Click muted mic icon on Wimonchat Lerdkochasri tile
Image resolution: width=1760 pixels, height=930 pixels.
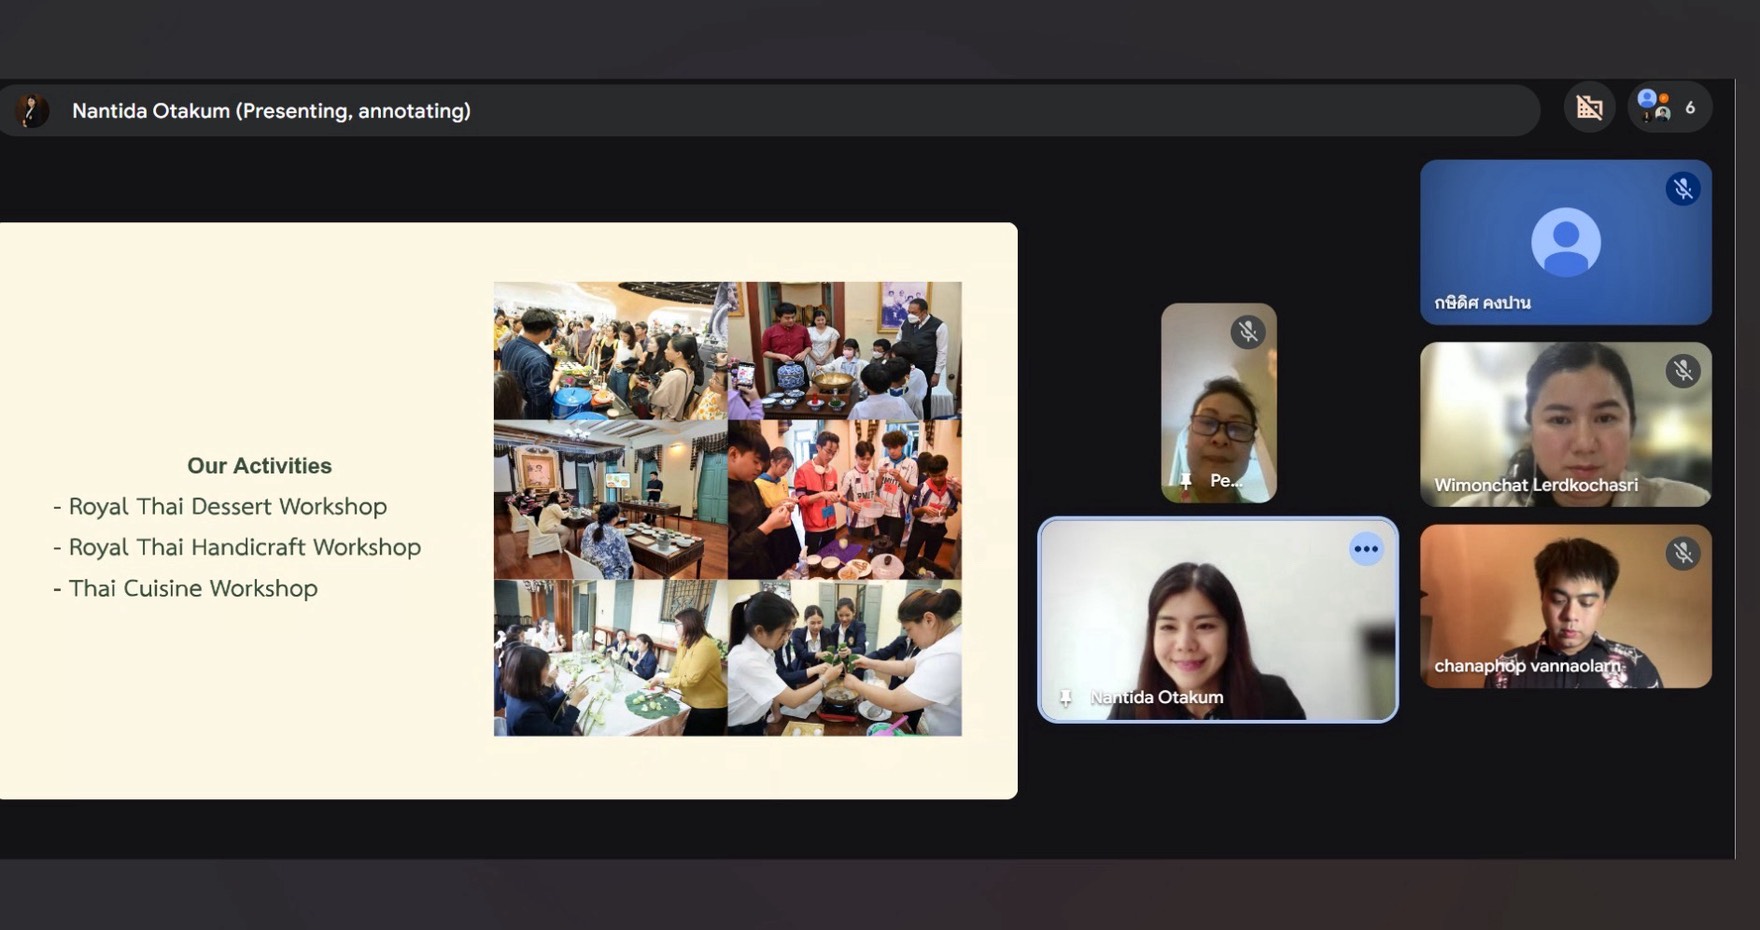1682,371
